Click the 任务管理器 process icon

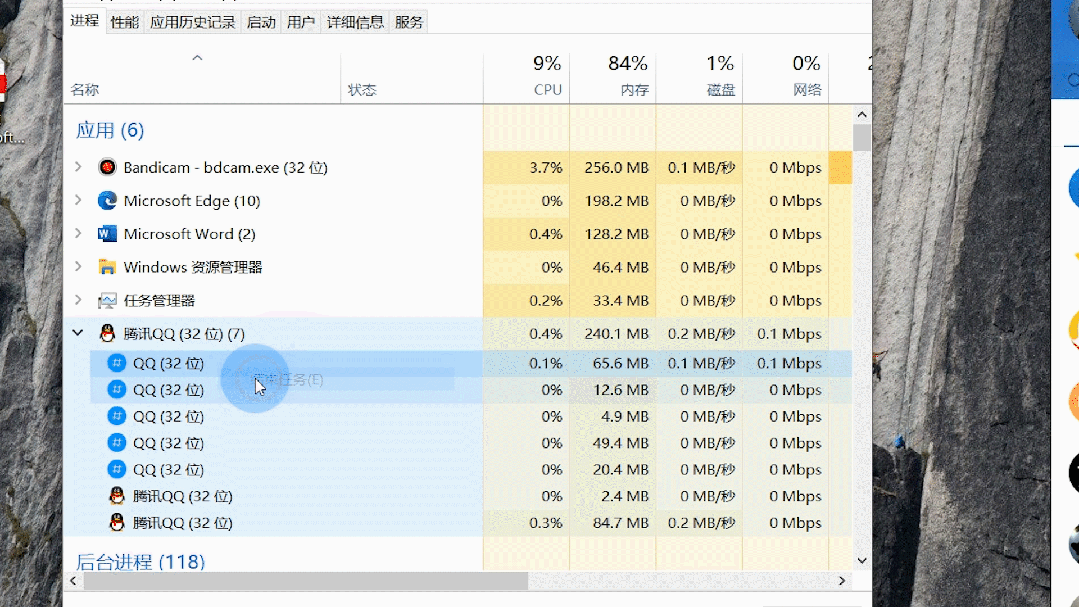(107, 300)
